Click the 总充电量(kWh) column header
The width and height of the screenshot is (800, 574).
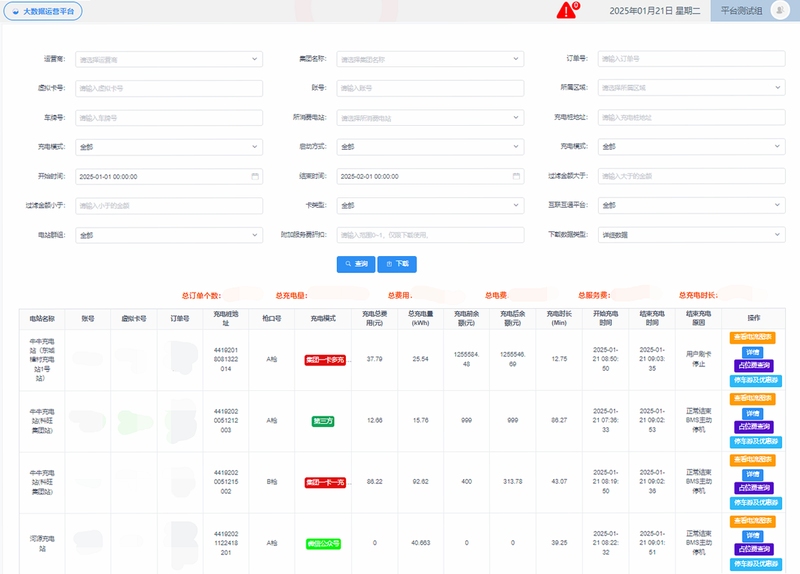pos(420,318)
